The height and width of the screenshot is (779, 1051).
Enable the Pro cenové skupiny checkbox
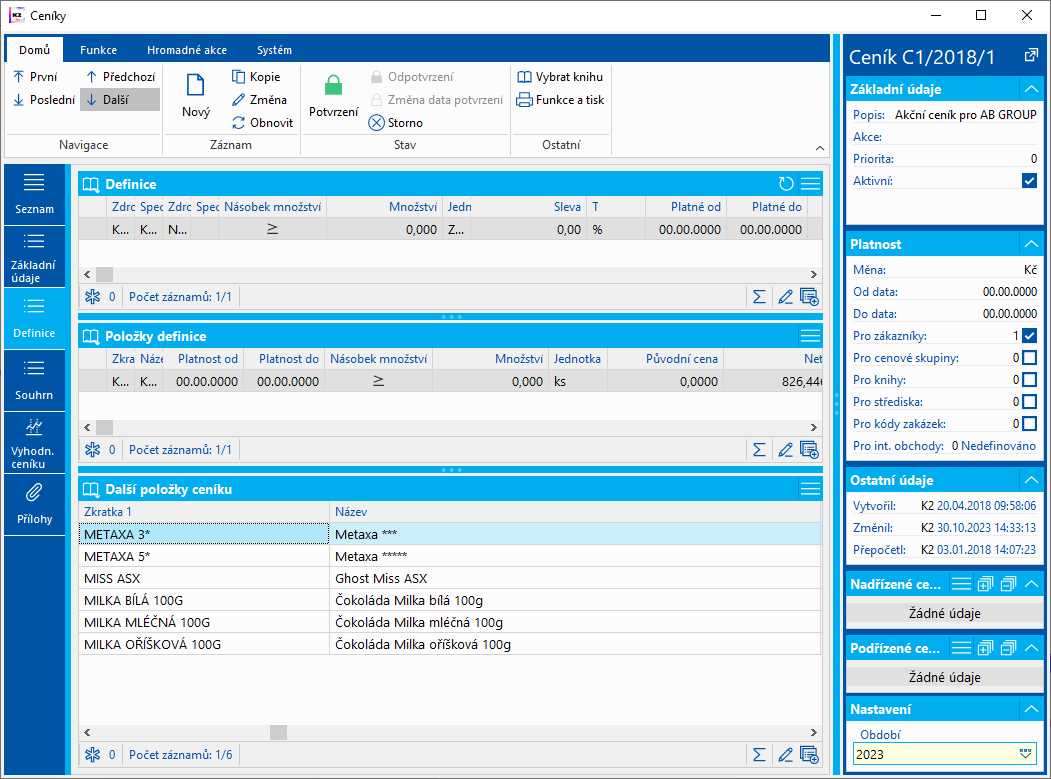click(1030, 358)
